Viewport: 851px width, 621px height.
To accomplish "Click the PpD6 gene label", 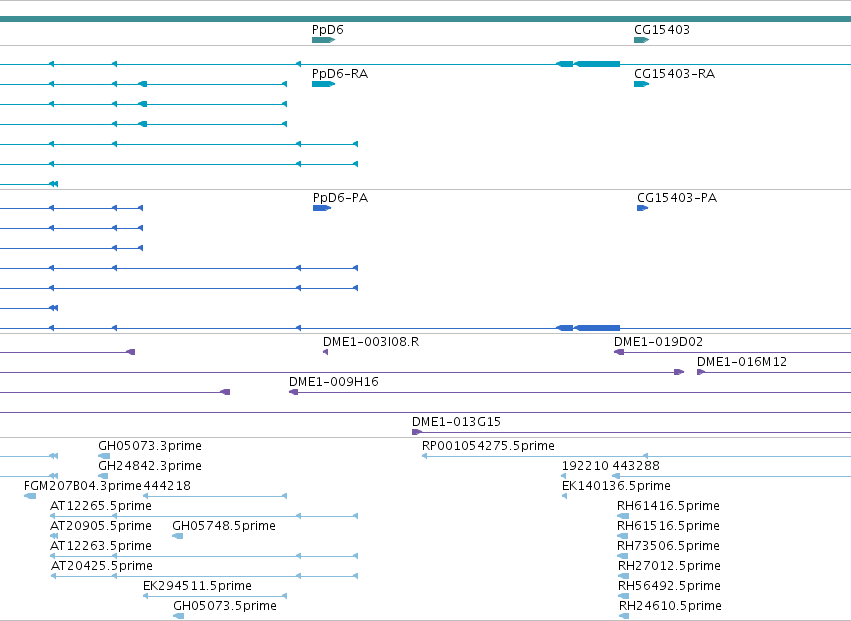I will 327,30.
